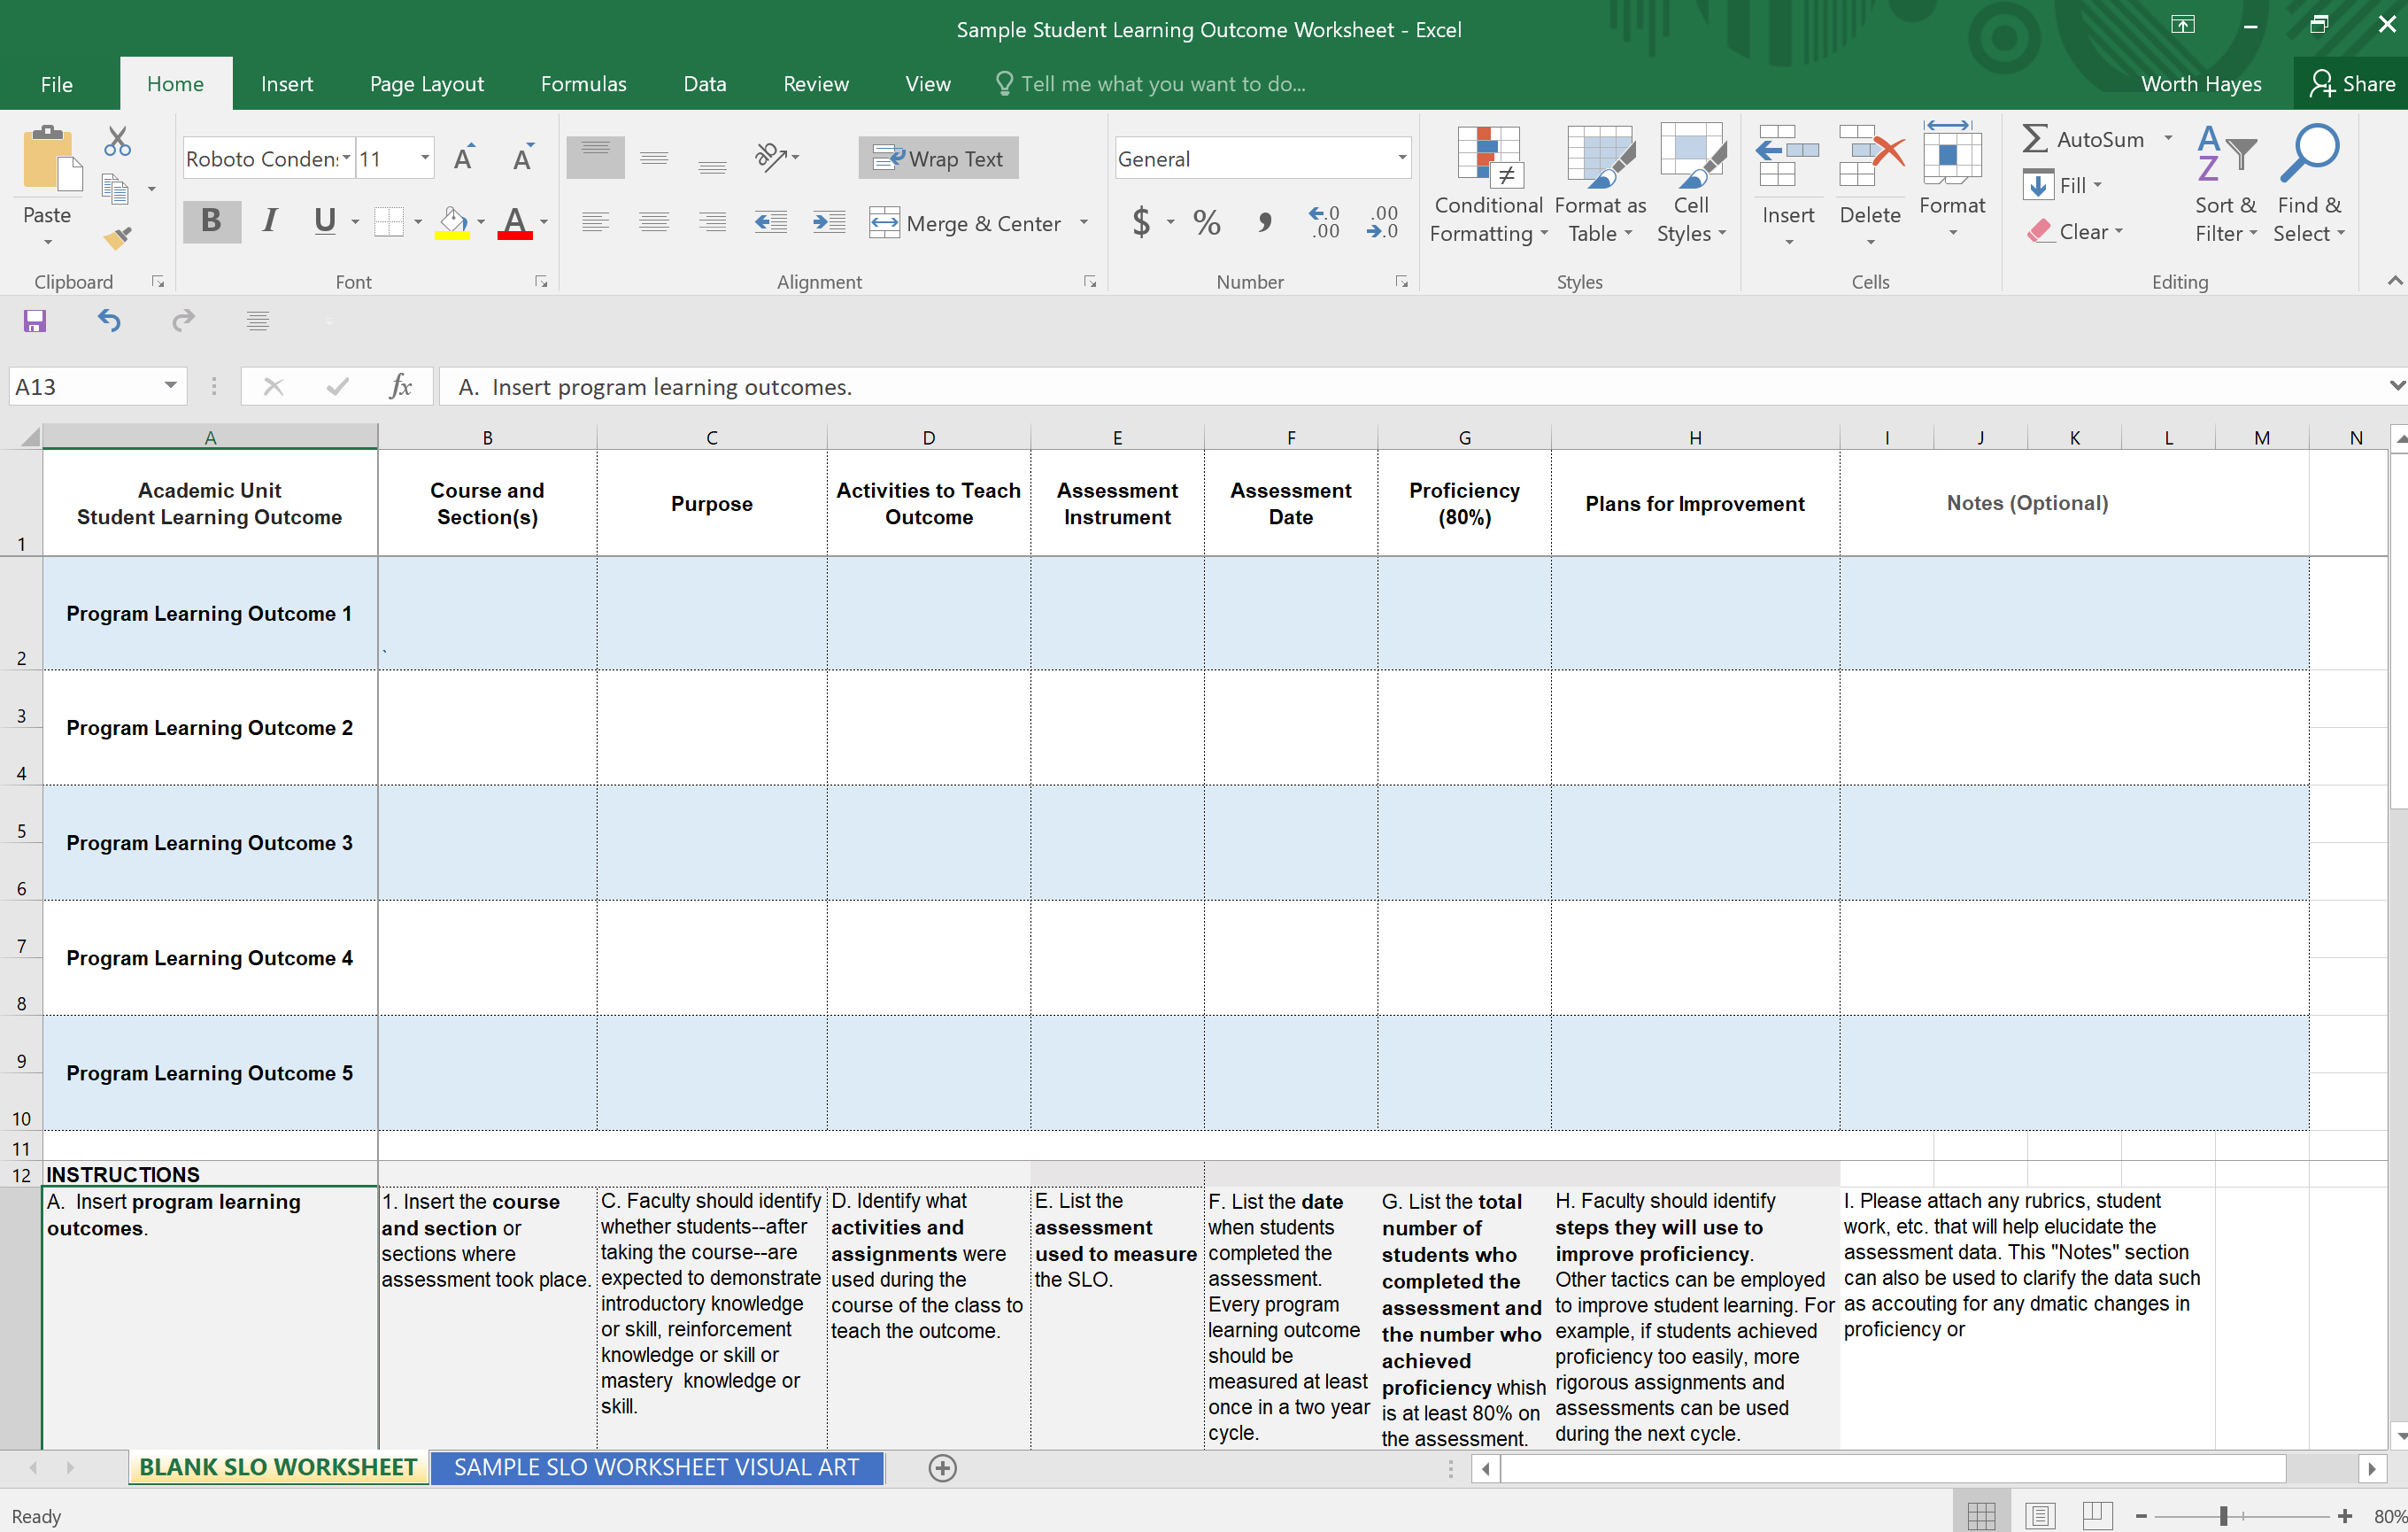Toggle Wrap Text on the selection

(x=937, y=157)
